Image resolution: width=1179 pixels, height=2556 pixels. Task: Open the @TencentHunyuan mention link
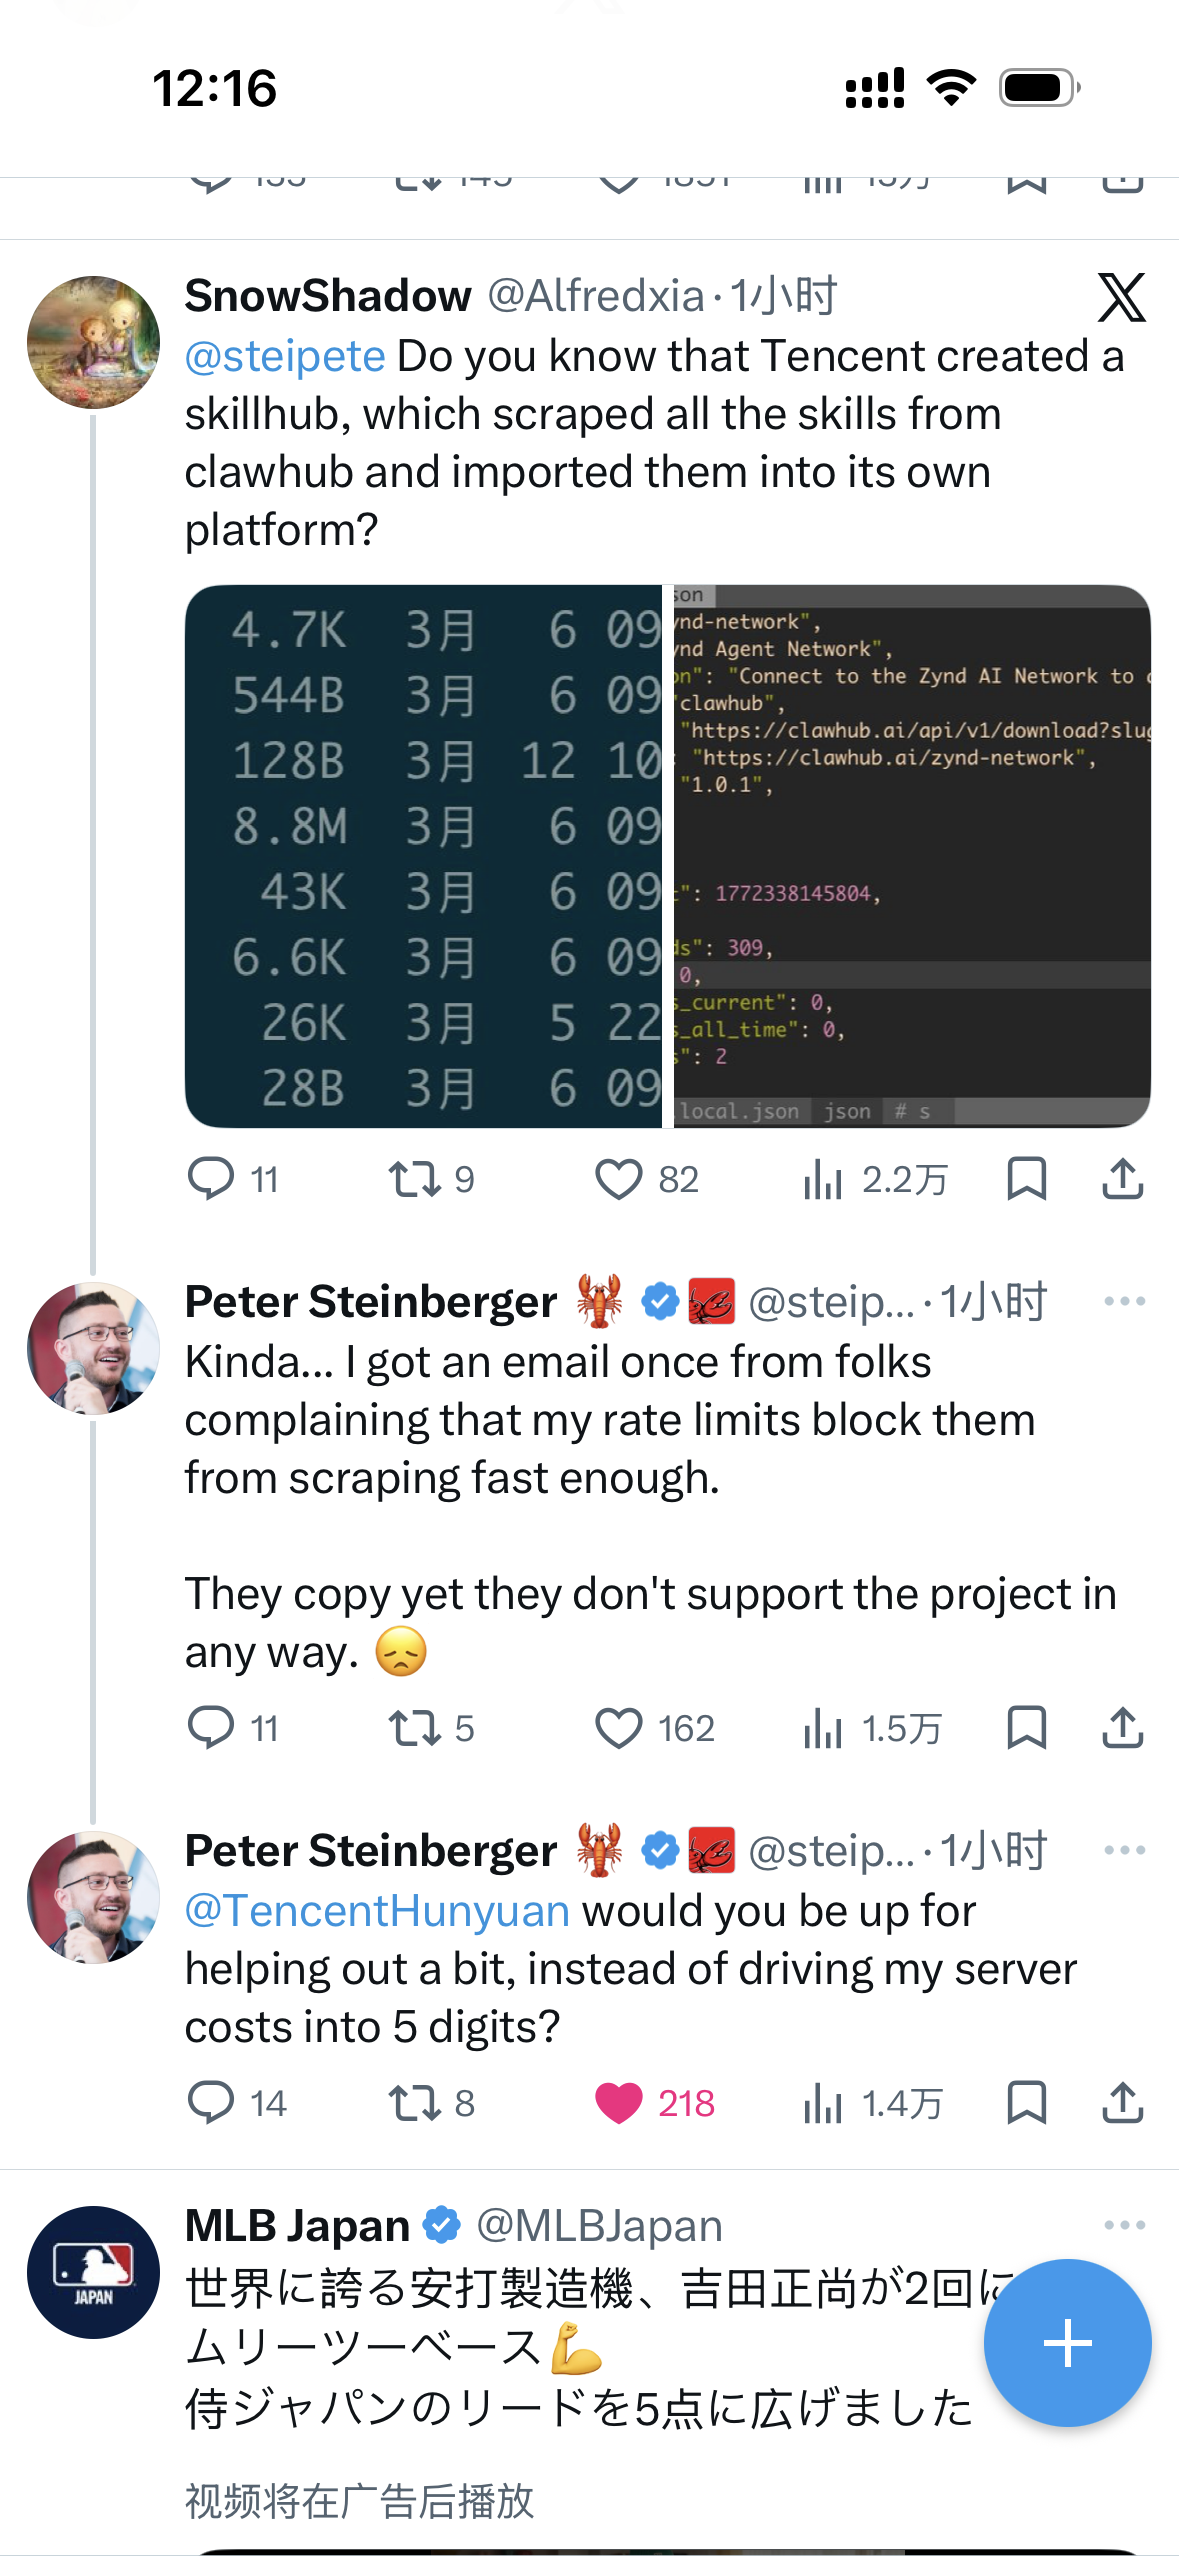click(x=377, y=1911)
